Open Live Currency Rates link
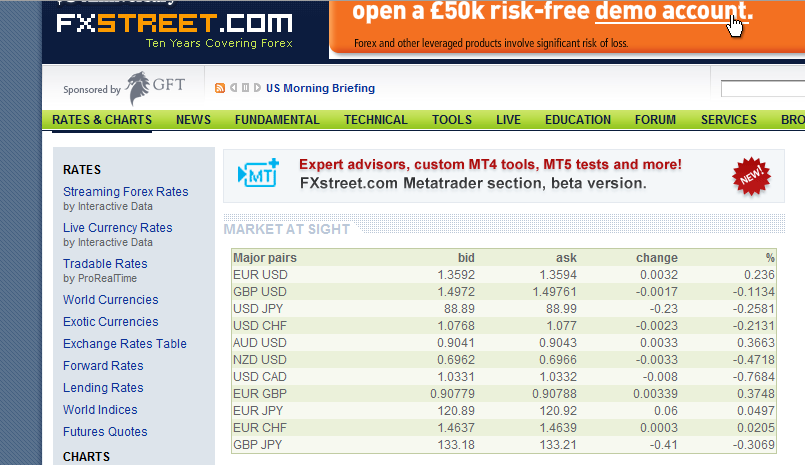The height and width of the screenshot is (465, 805). (x=118, y=228)
